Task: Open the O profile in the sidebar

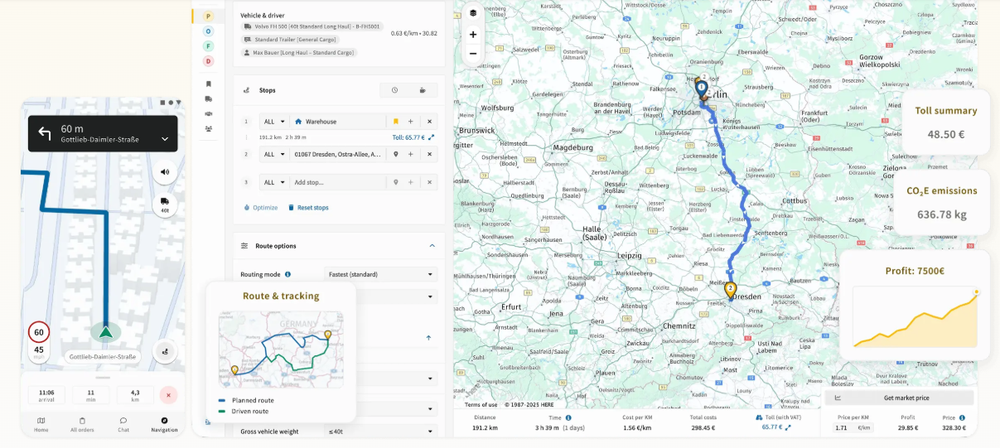Action: tap(208, 31)
